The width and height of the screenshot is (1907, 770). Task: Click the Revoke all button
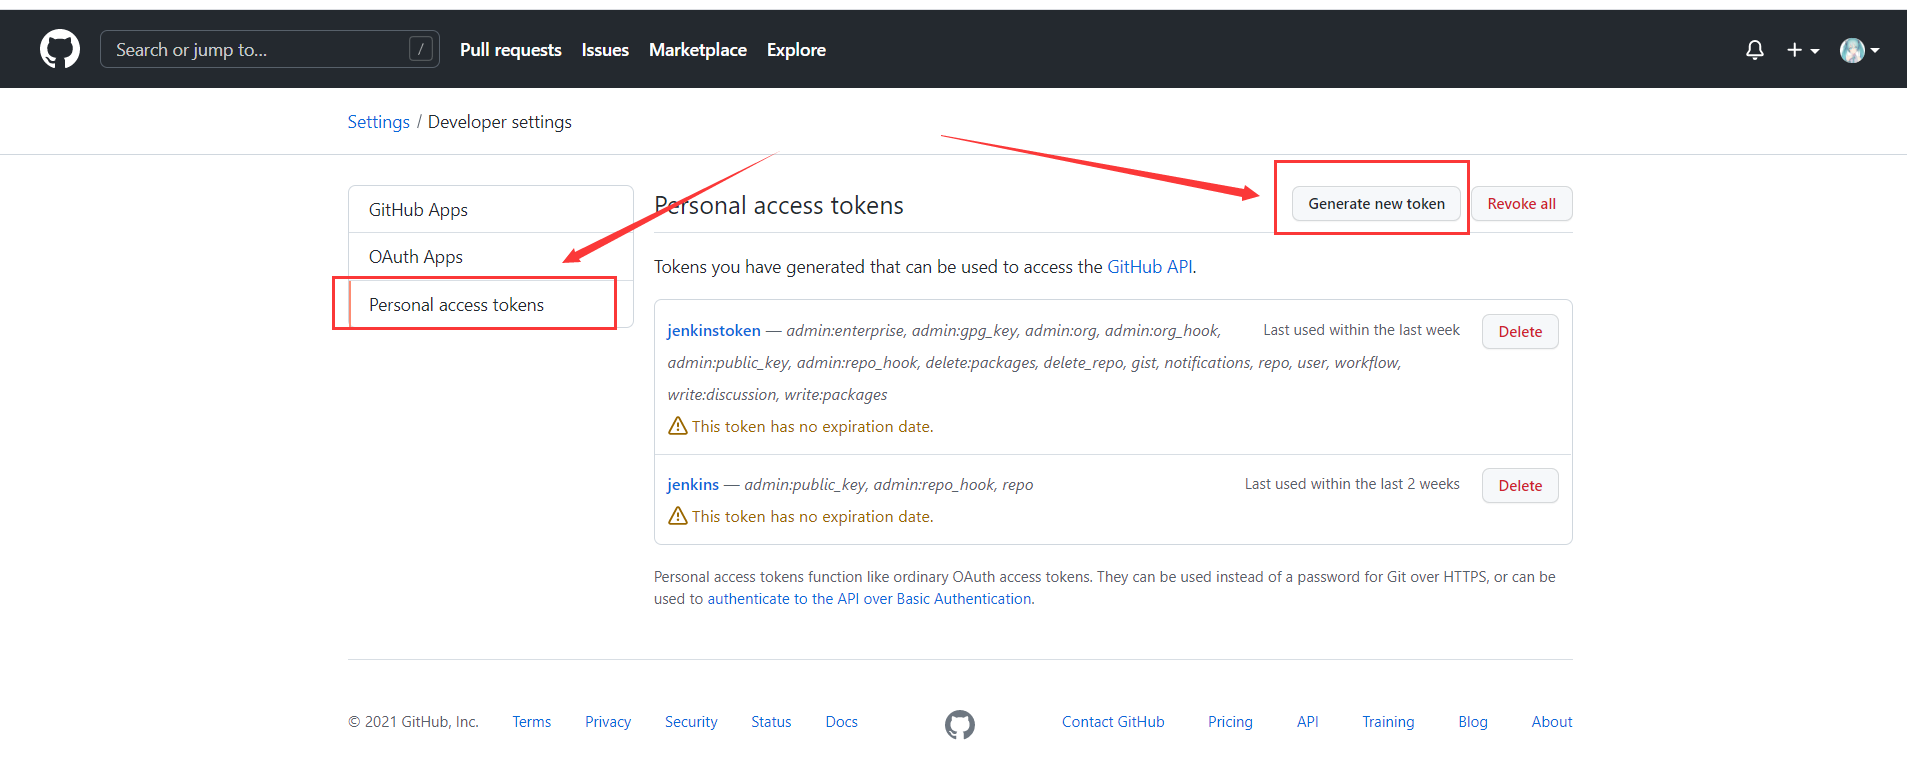1521,204
